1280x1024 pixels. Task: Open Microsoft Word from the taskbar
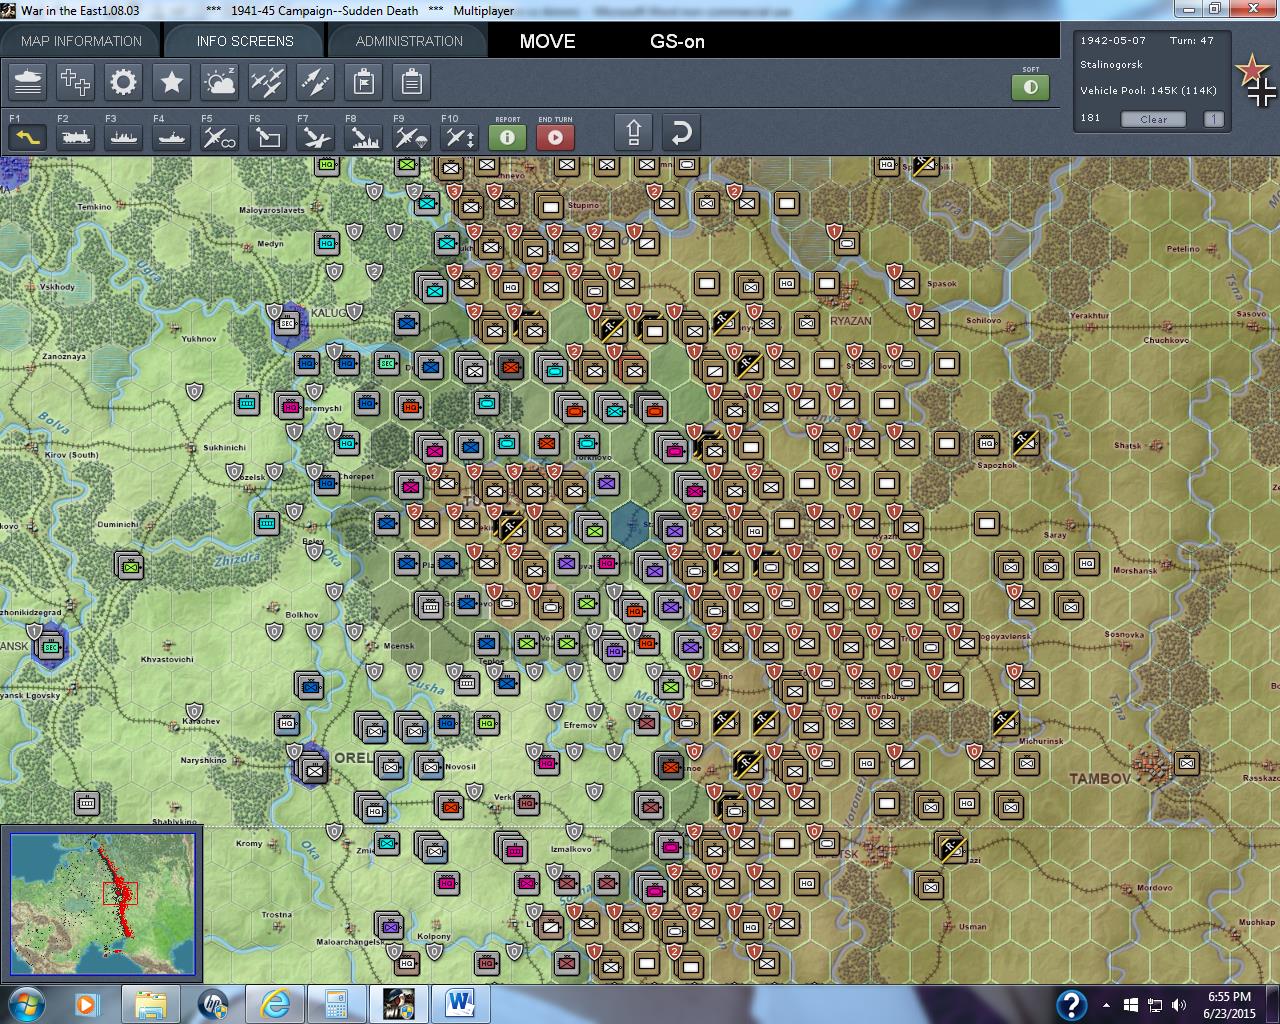pyautogui.click(x=460, y=1003)
